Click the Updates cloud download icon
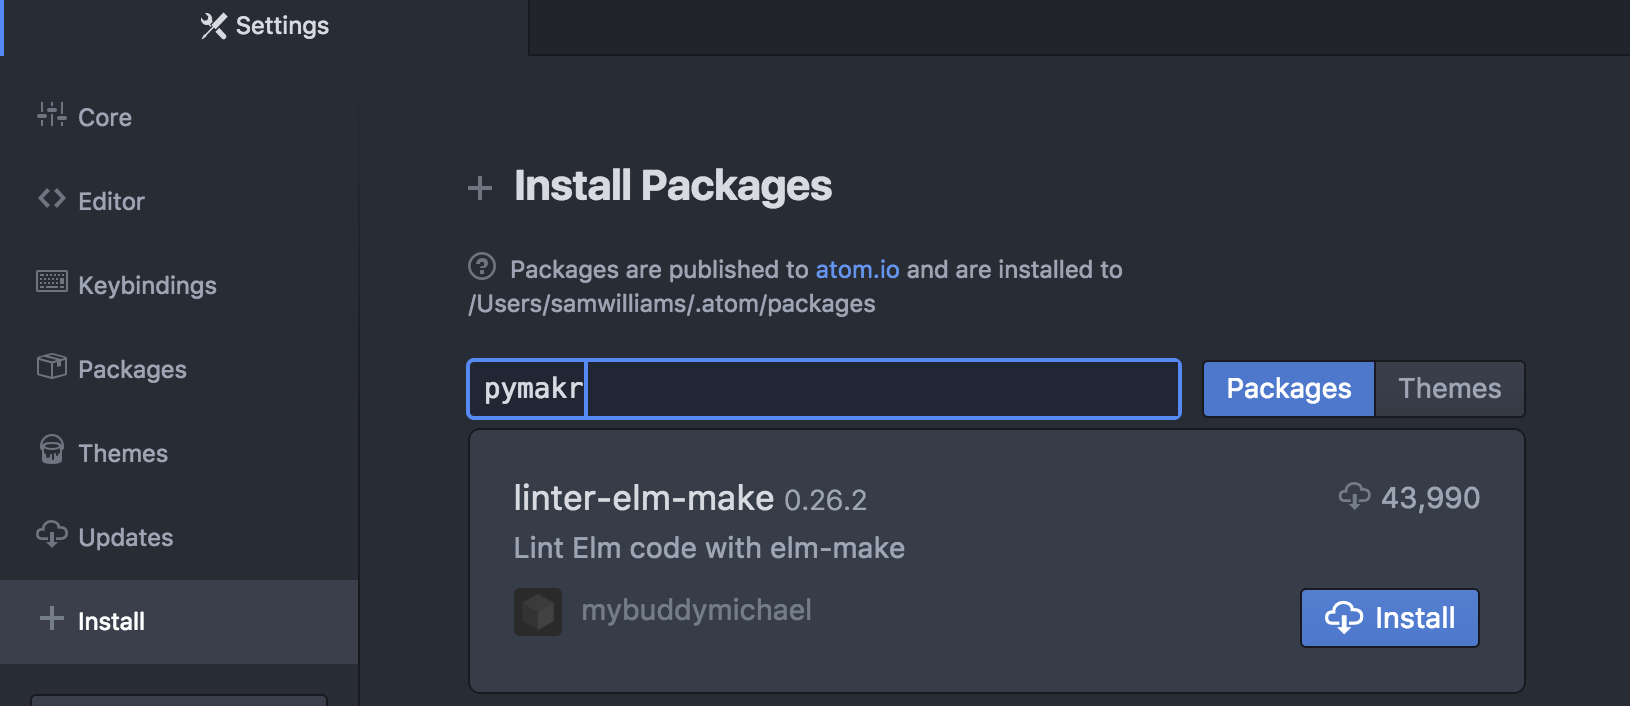The height and width of the screenshot is (706, 1630). [x=52, y=535]
